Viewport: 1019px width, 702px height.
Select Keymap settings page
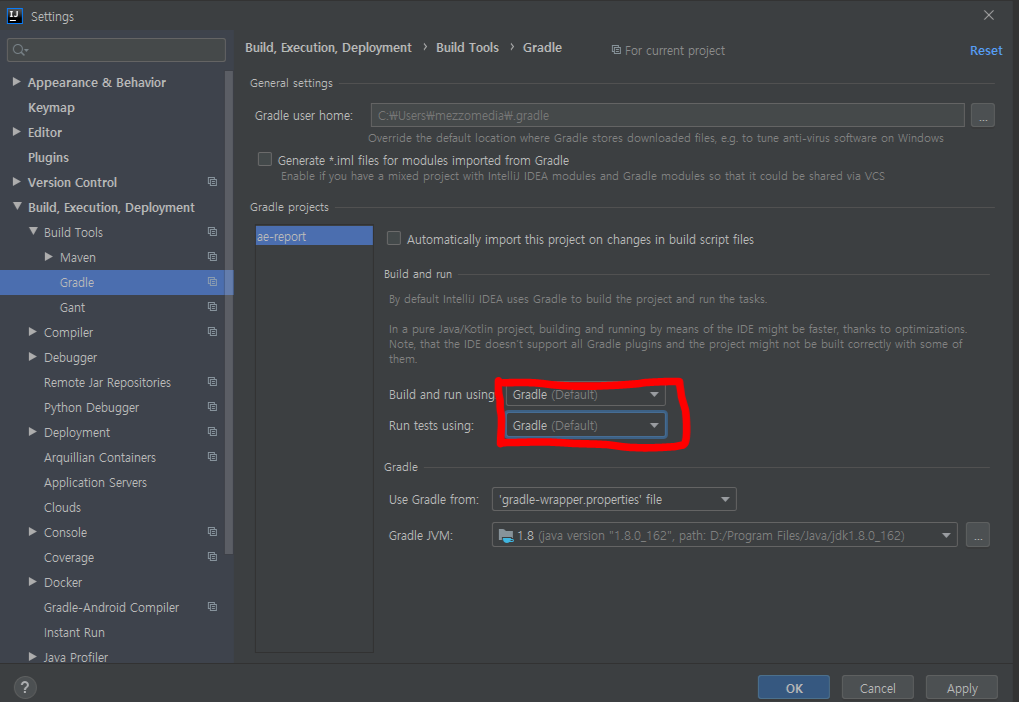pyautogui.click(x=51, y=107)
